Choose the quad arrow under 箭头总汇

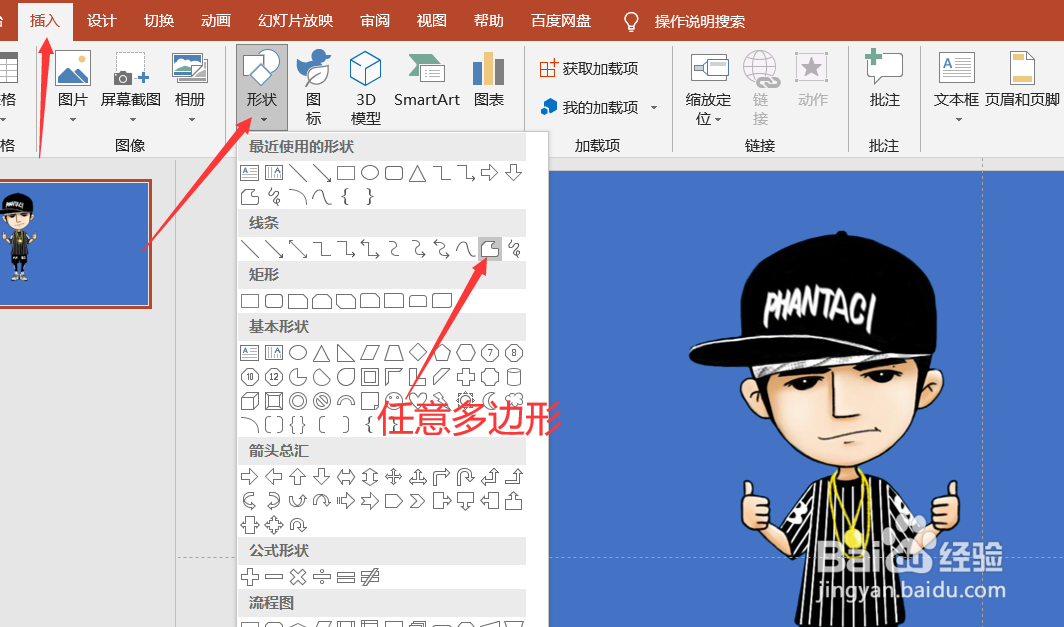pos(394,477)
